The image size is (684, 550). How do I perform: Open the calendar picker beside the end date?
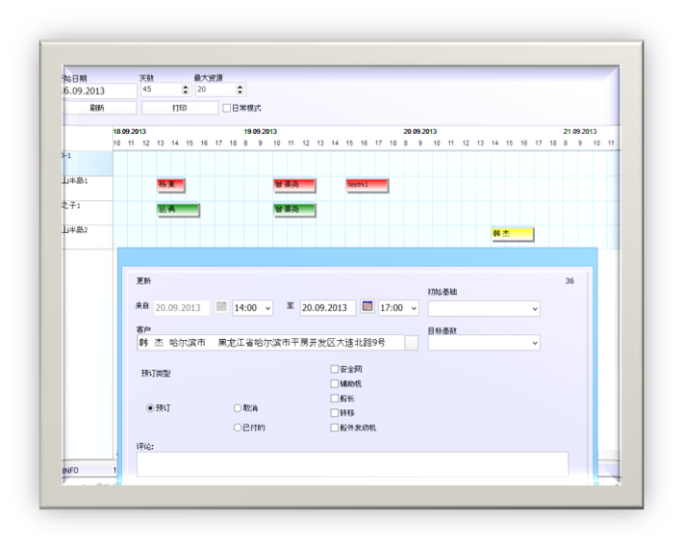click(367, 308)
